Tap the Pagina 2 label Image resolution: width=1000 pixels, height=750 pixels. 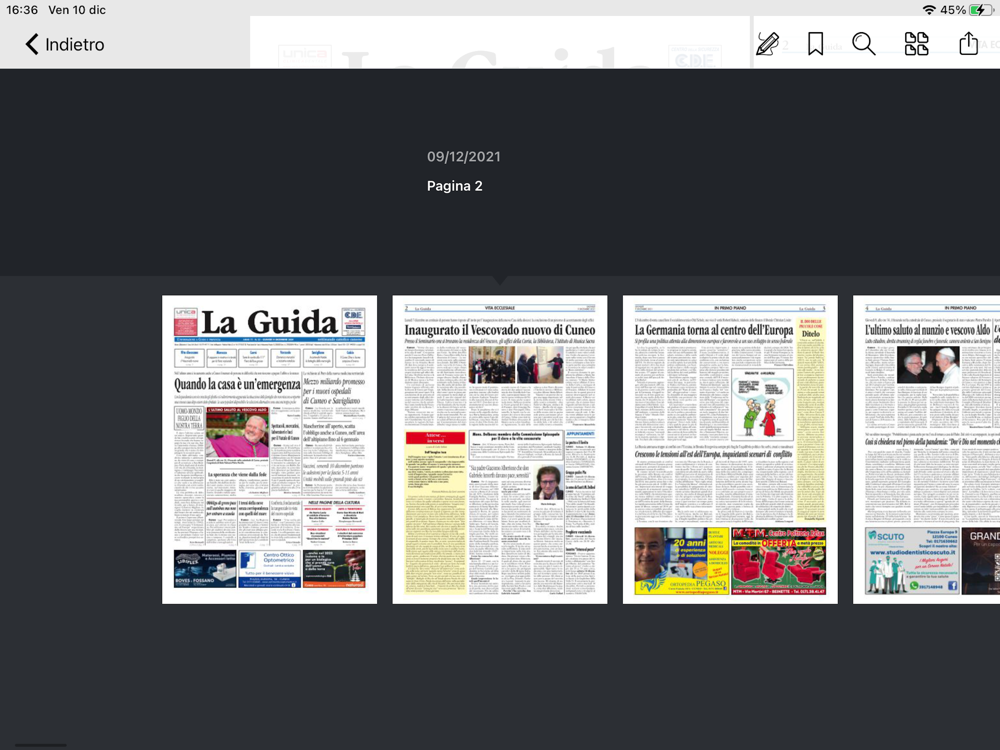click(x=455, y=186)
